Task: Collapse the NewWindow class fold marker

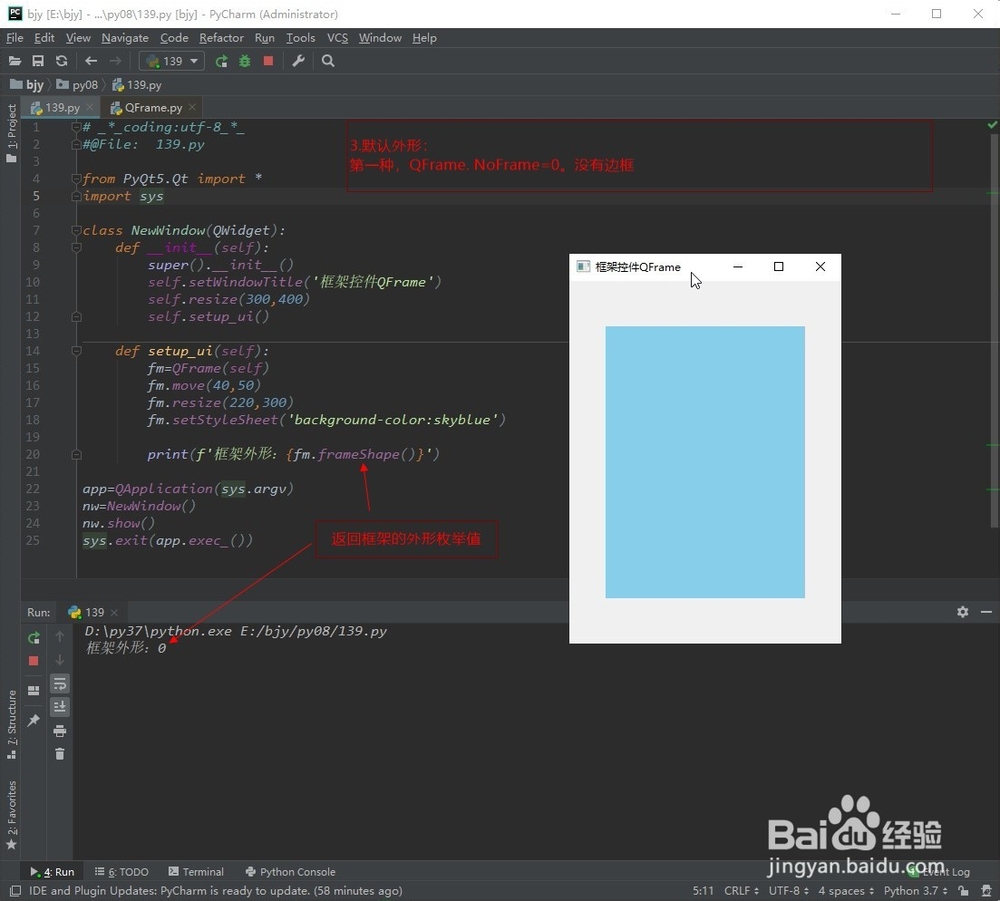Action: [x=76, y=230]
